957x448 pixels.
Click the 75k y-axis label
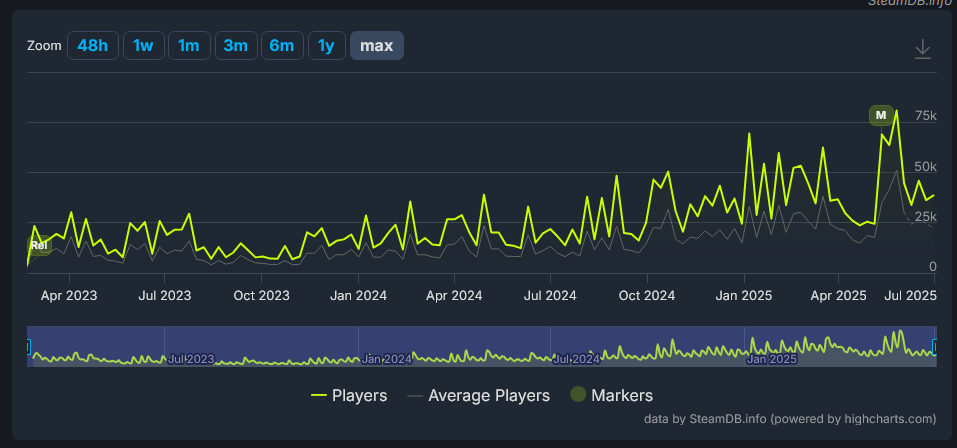pyautogui.click(x=925, y=116)
